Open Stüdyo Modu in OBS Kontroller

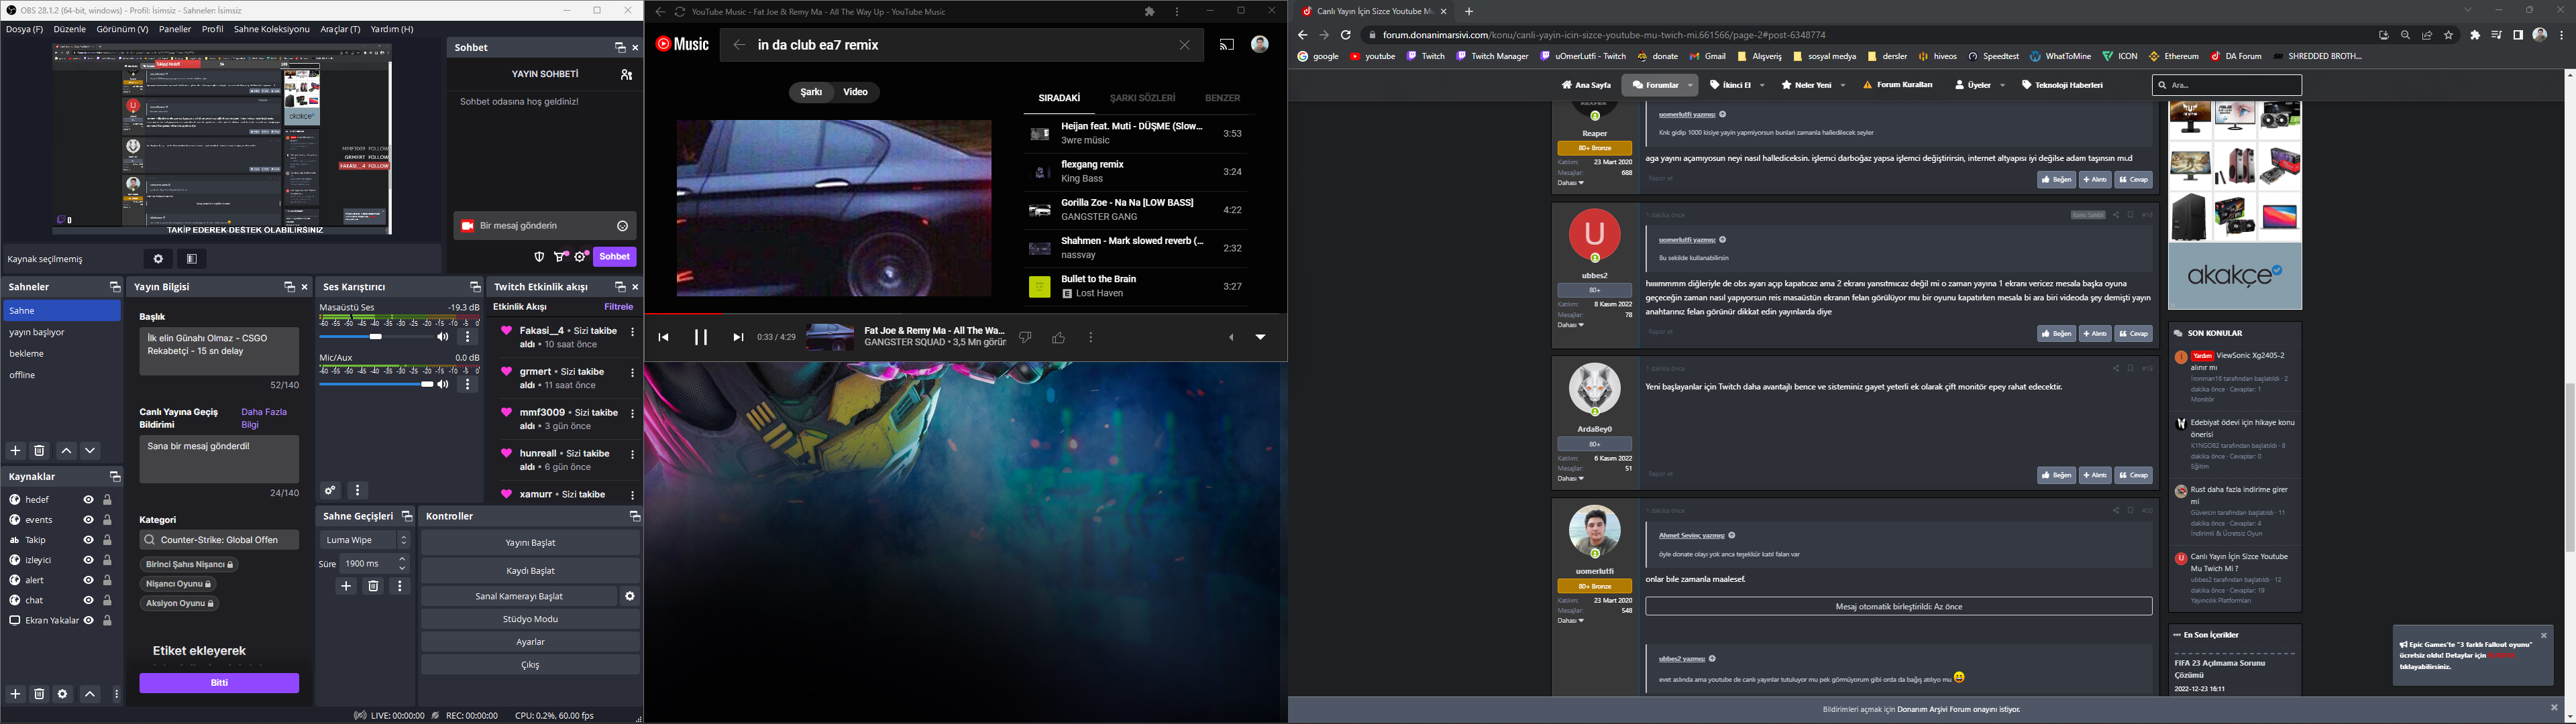click(x=530, y=619)
